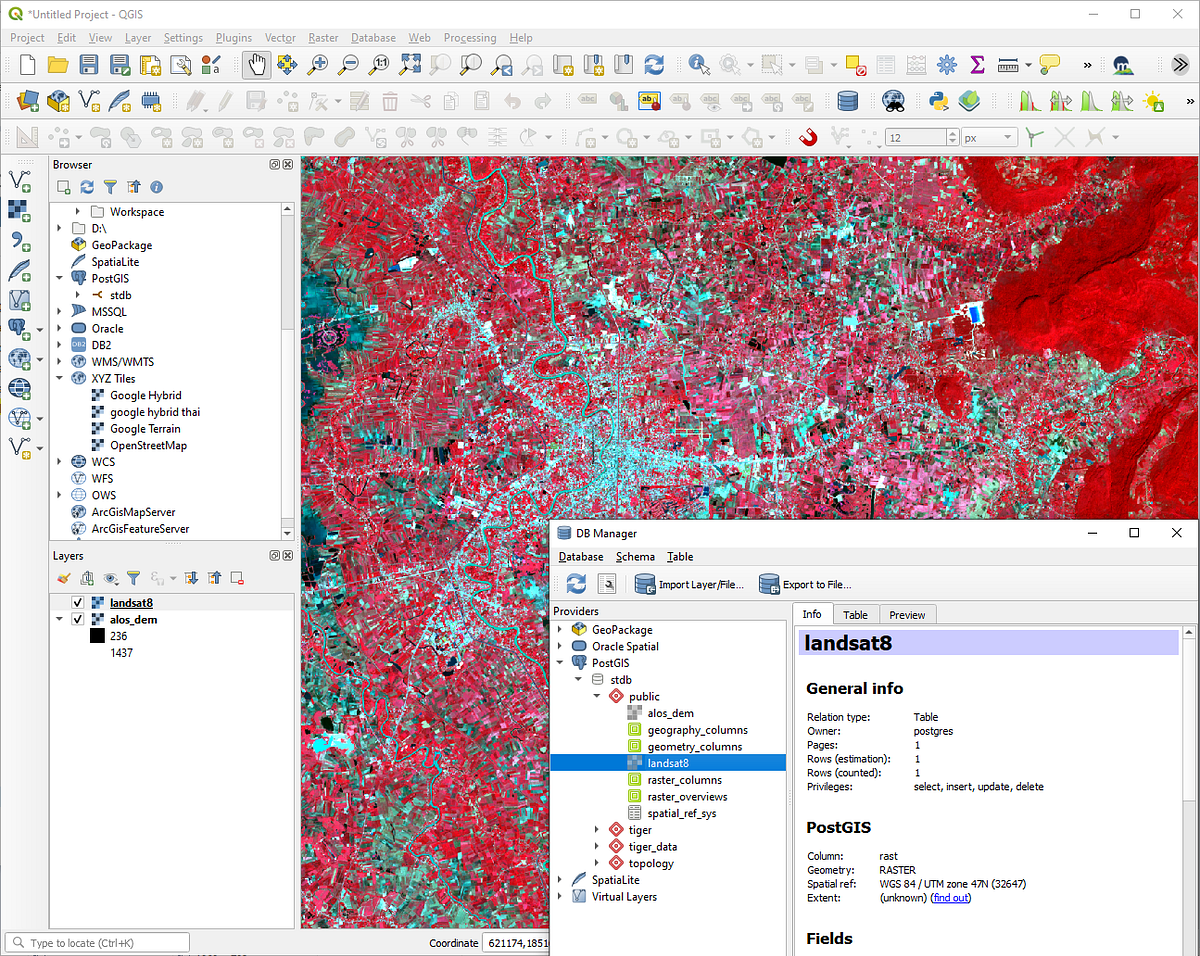The height and width of the screenshot is (956, 1200).
Task: Expand the Virtual Layers provider
Action: tap(560, 895)
